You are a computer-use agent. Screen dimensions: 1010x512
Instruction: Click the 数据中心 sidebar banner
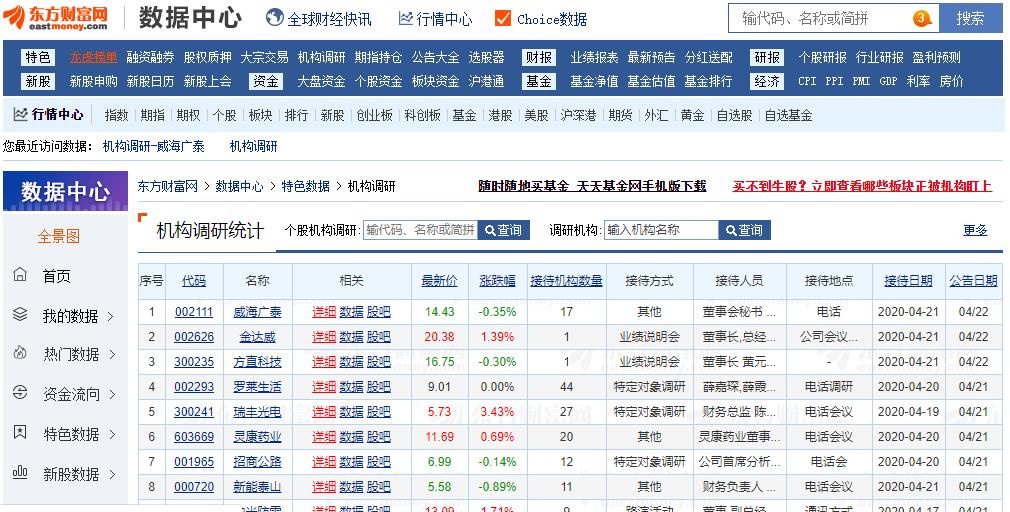pyautogui.click(x=65, y=191)
